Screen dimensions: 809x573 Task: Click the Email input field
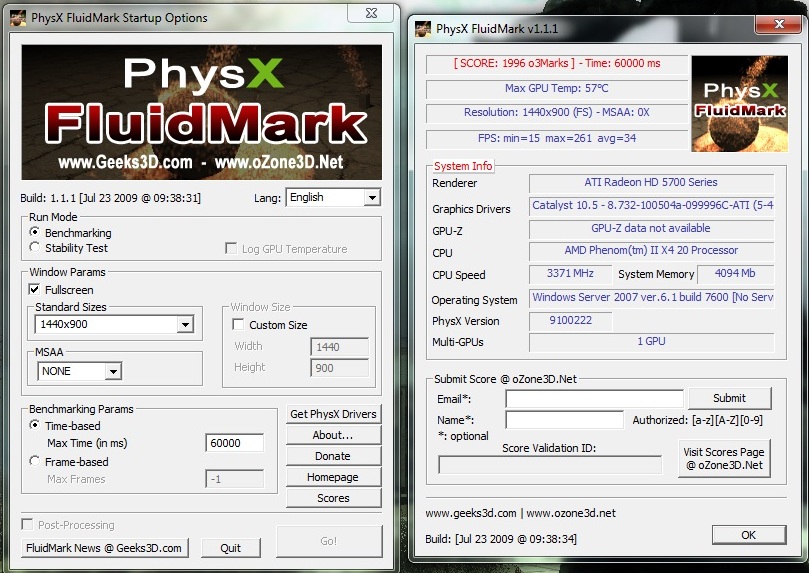click(x=594, y=398)
